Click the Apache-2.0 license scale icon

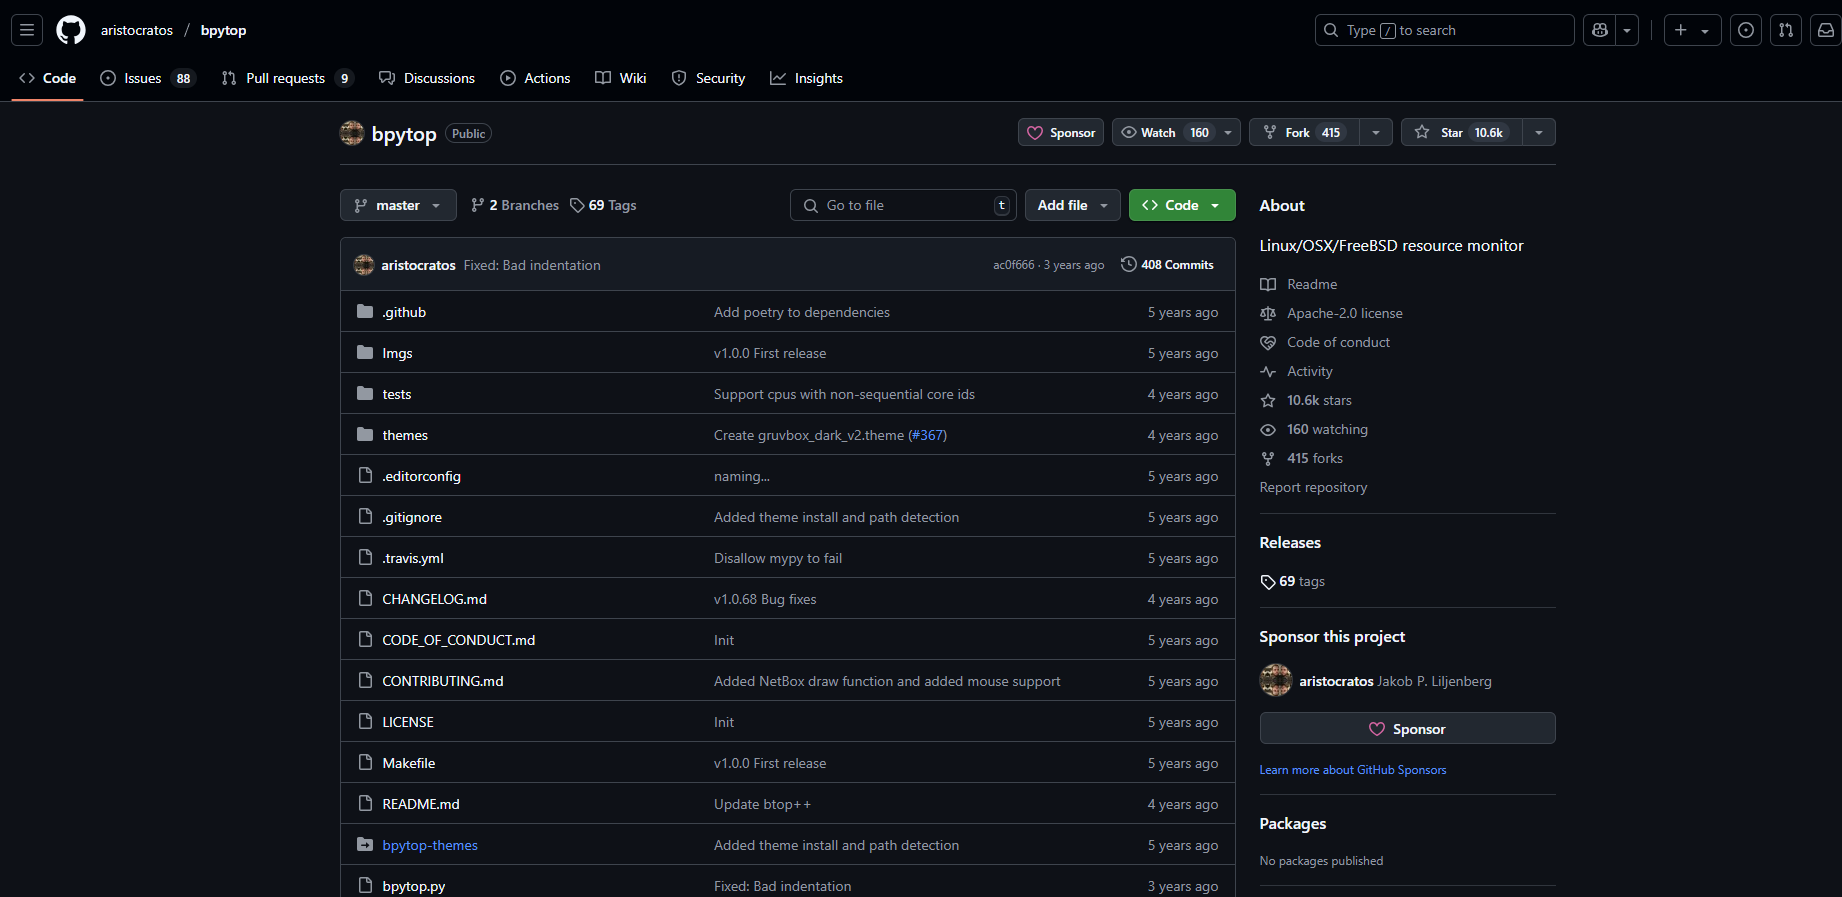(x=1268, y=313)
